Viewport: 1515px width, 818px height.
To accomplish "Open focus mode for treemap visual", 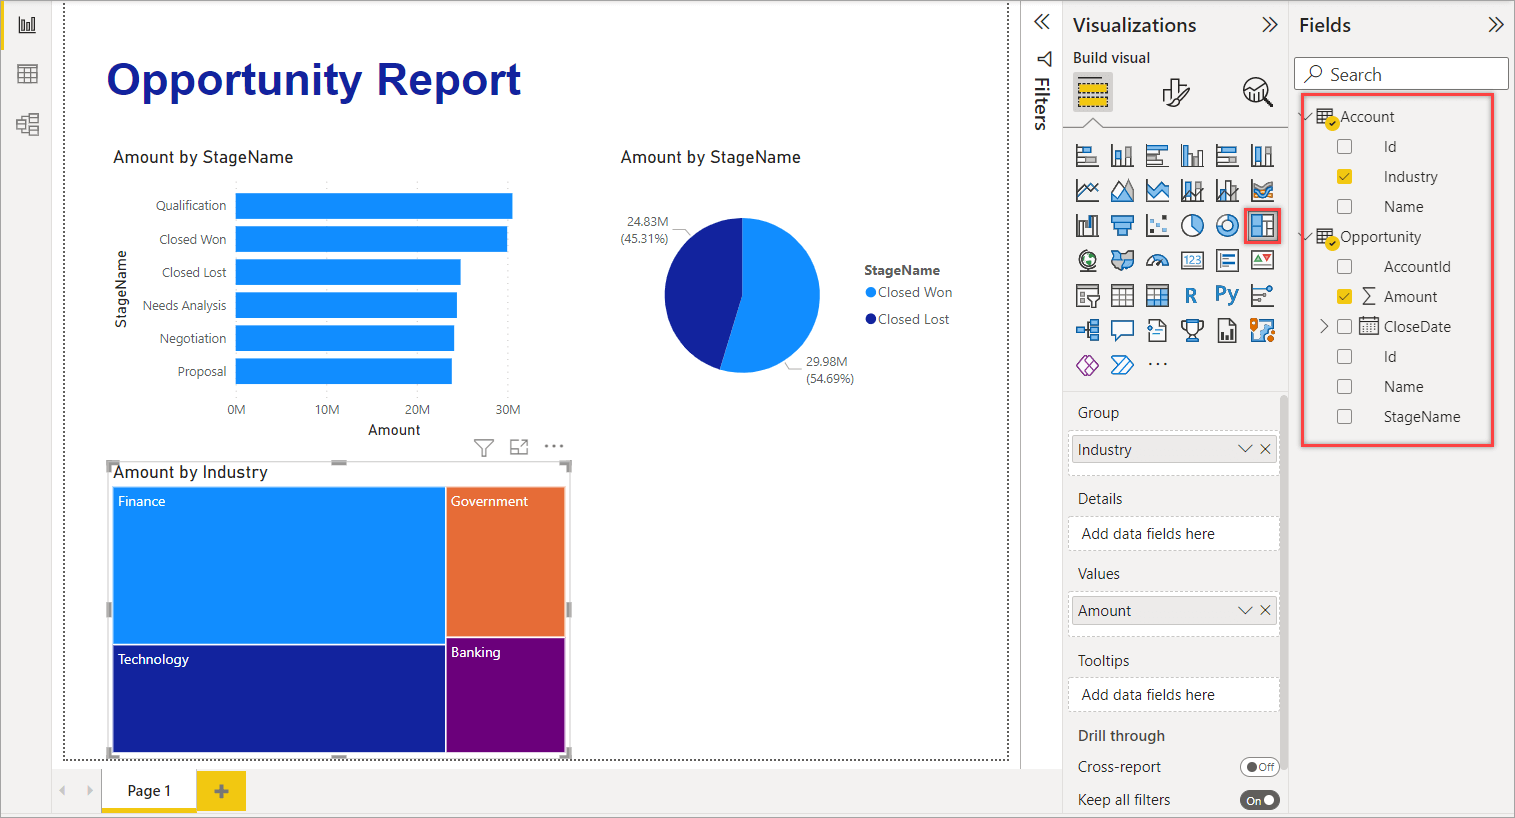I will pos(519,447).
